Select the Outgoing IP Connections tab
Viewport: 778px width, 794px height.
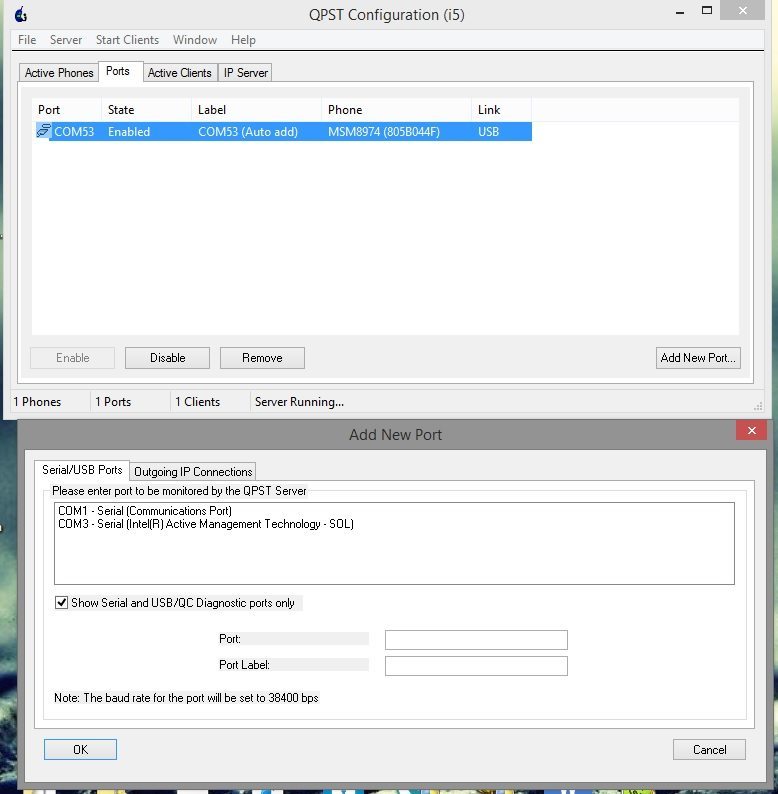193,471
